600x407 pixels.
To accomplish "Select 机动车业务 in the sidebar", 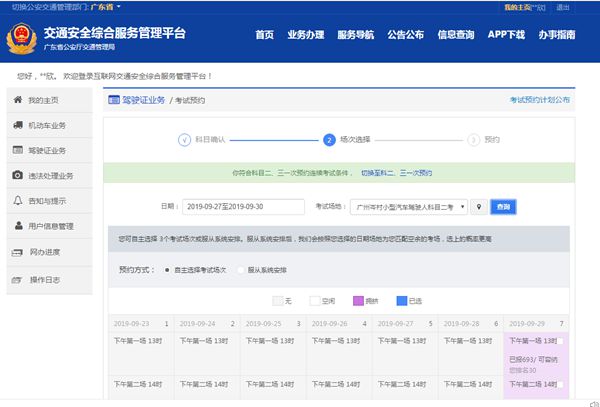I will (x=49, y=125).
